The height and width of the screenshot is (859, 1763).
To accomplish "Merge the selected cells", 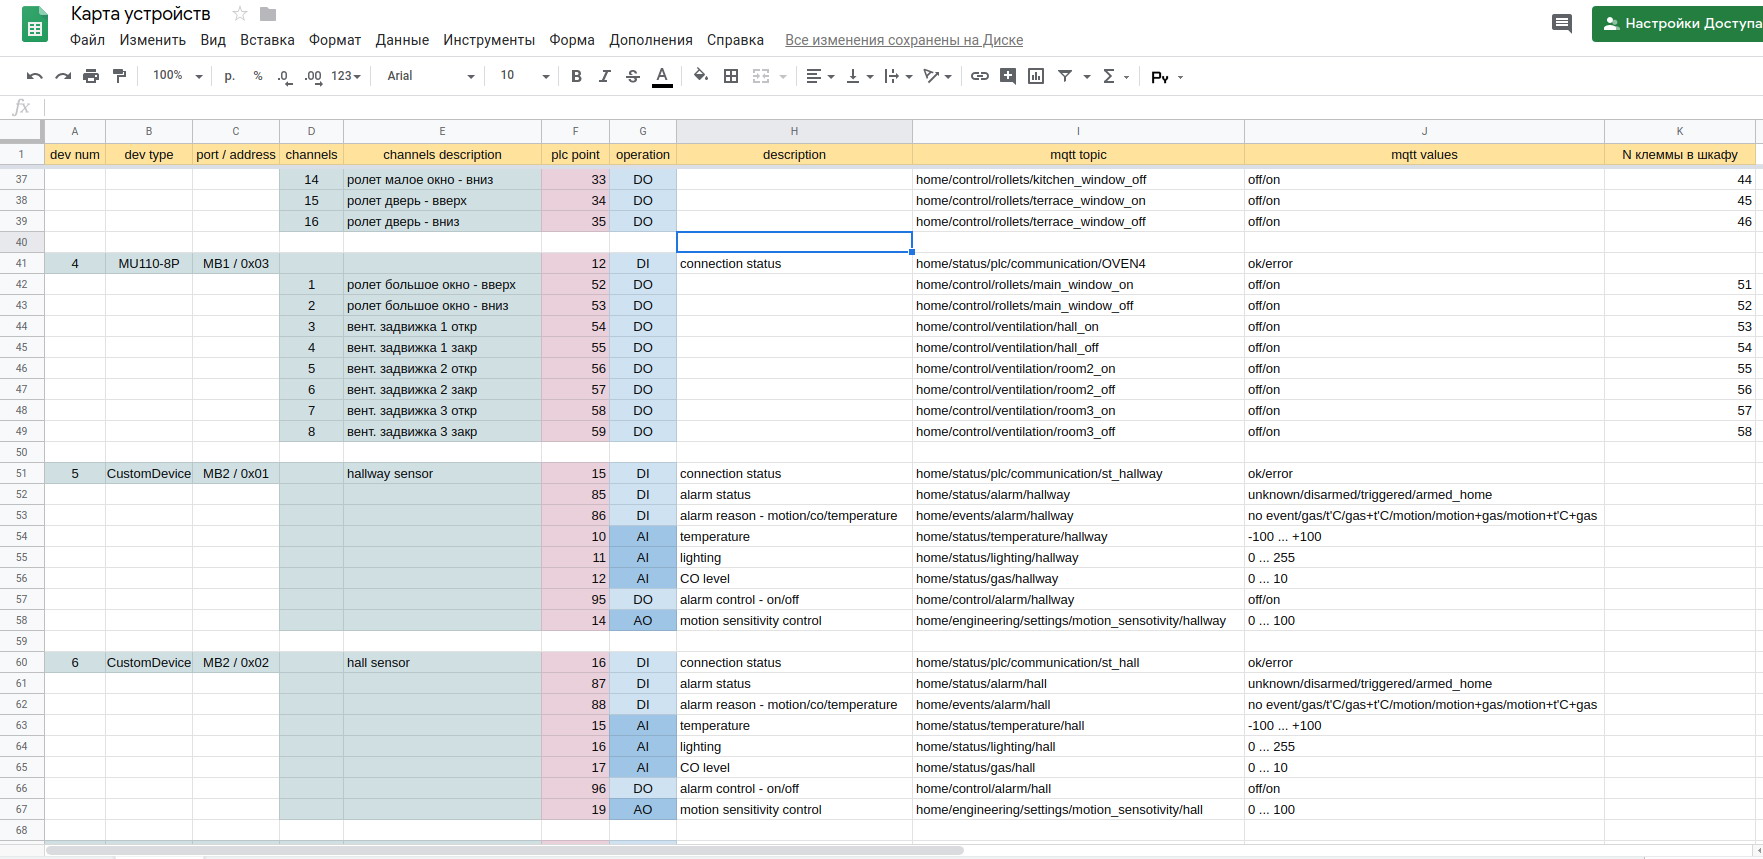I will tap(761, 76).
